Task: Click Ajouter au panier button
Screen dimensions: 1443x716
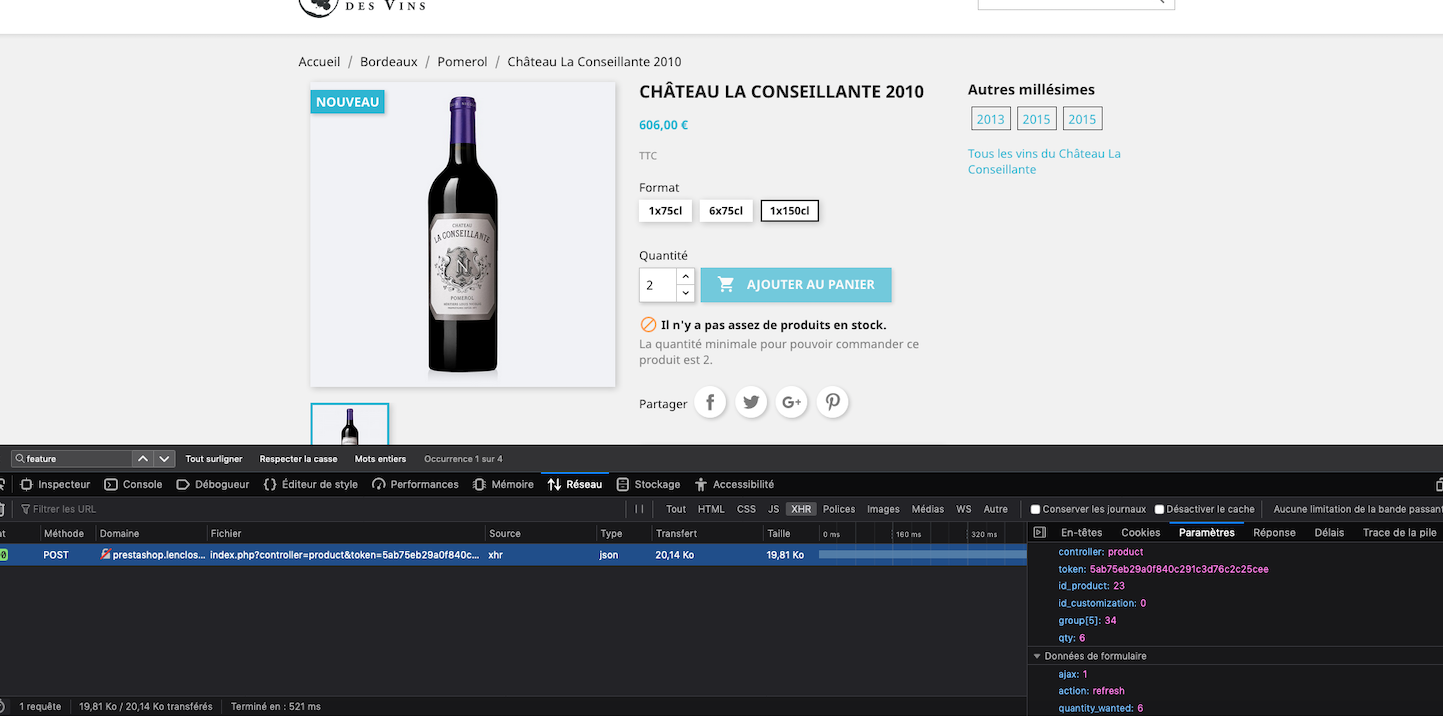Action: coord(796,285)
